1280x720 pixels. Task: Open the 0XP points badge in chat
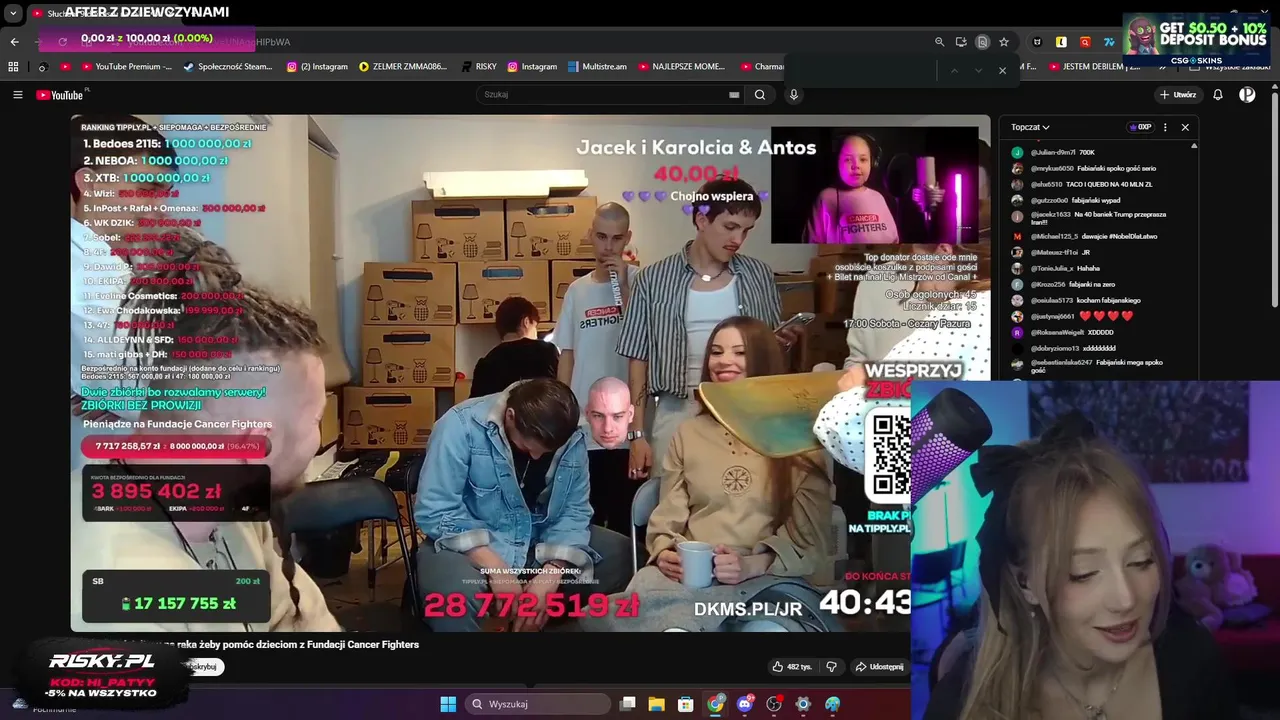[x=1140, y=127]
